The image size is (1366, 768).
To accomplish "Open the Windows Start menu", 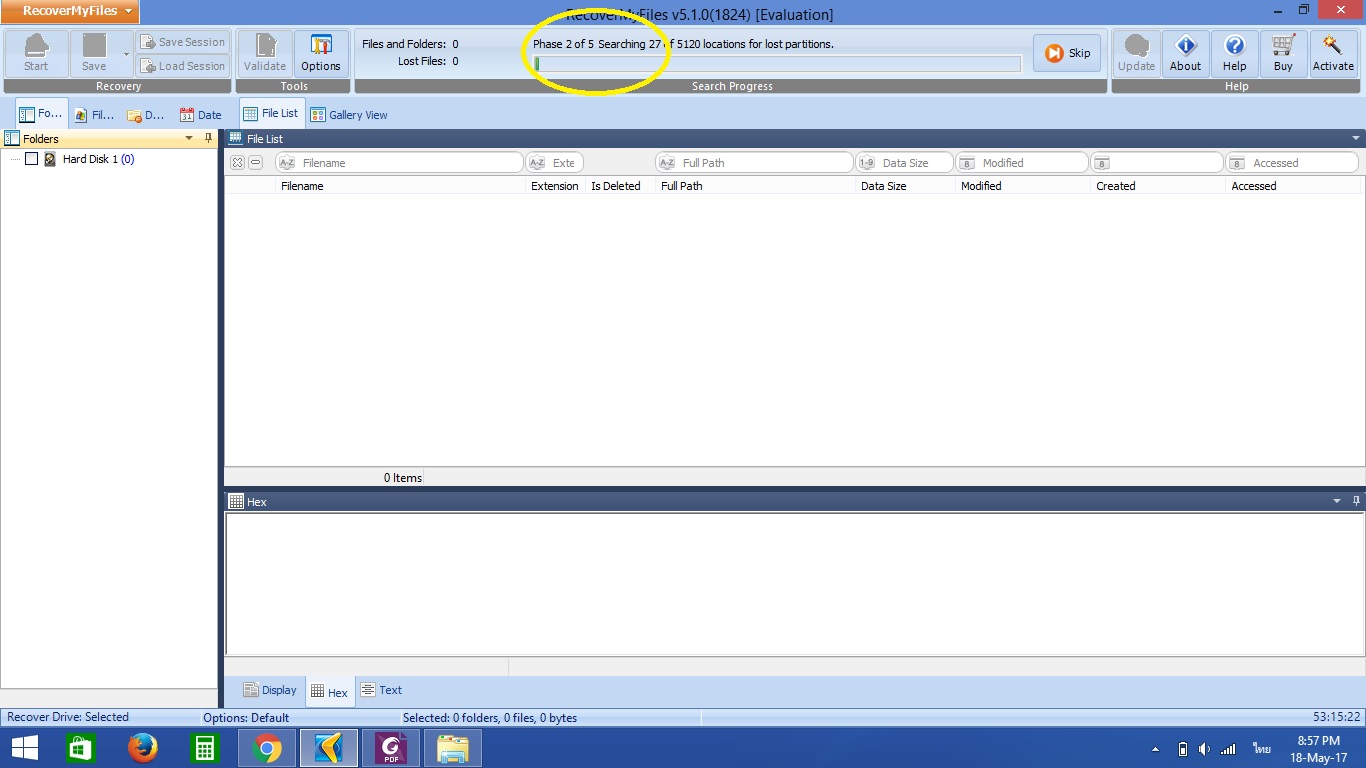I will coord(25,748).
